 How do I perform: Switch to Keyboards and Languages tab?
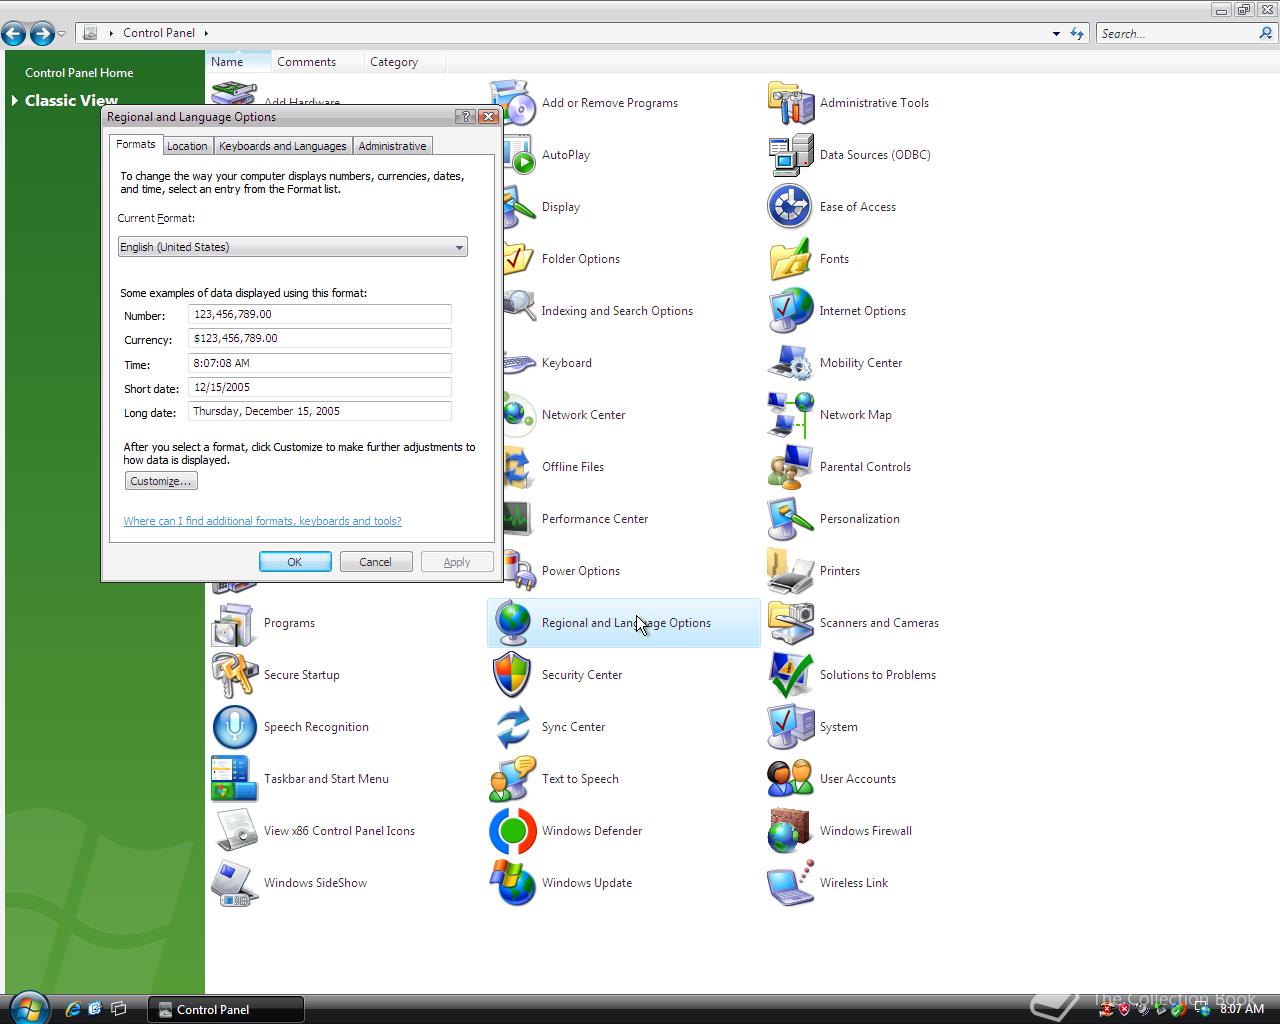(283, 146)
